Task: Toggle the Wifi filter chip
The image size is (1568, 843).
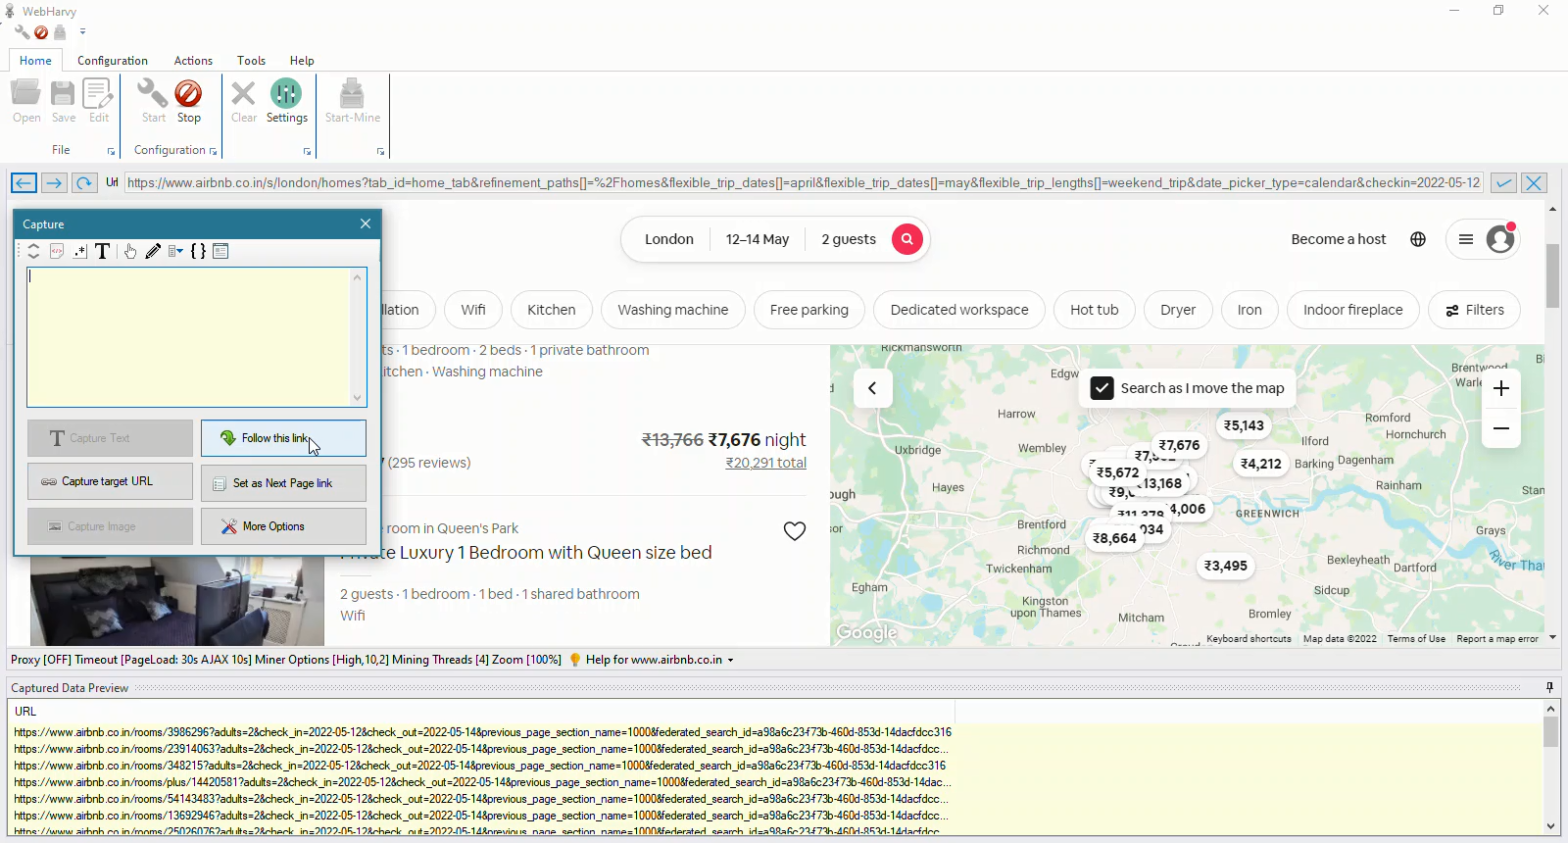Action: click(473, 310)
